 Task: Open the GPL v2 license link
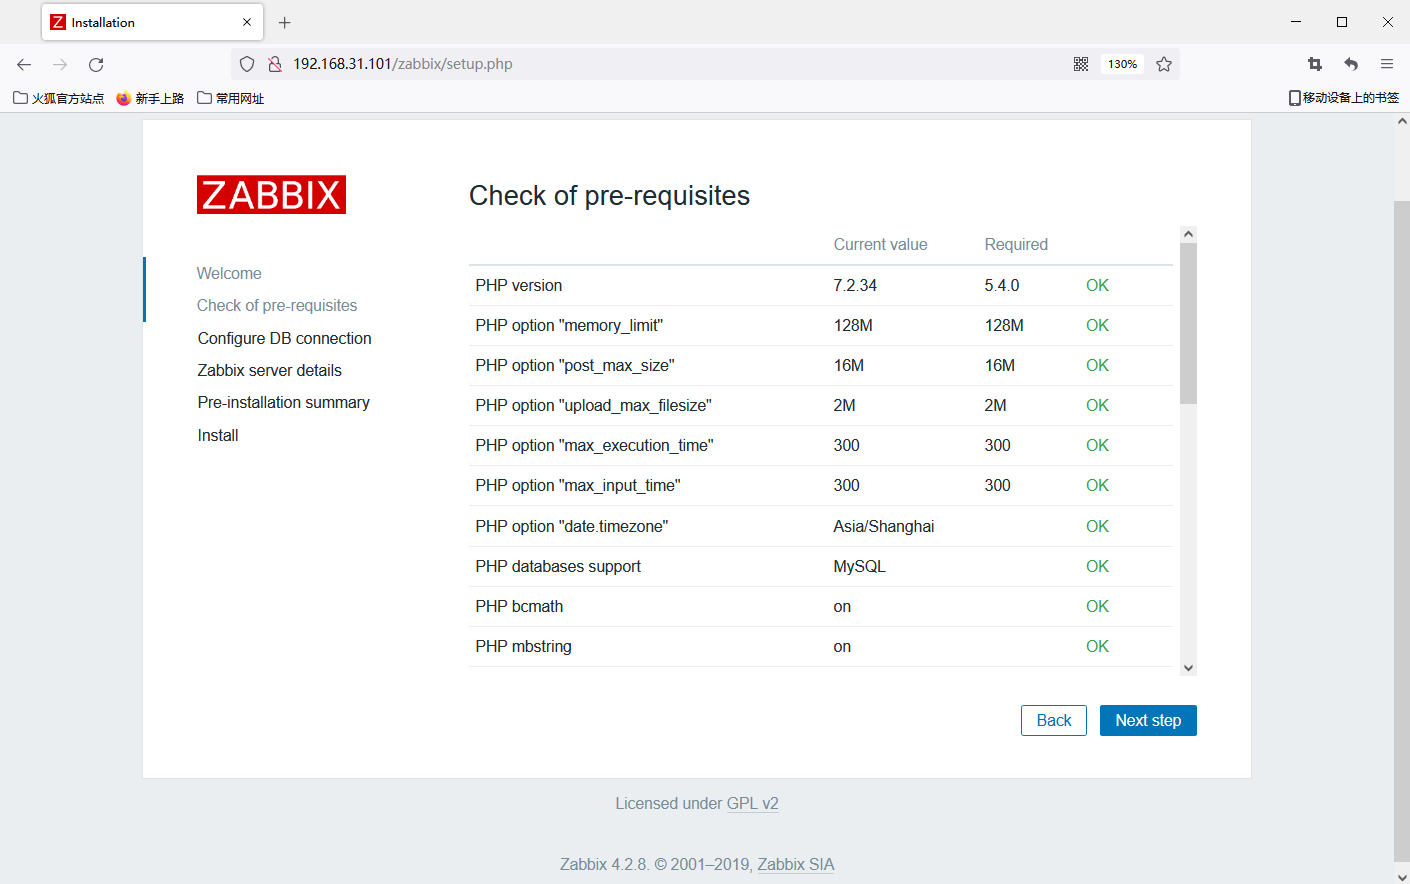coord(753,803)
